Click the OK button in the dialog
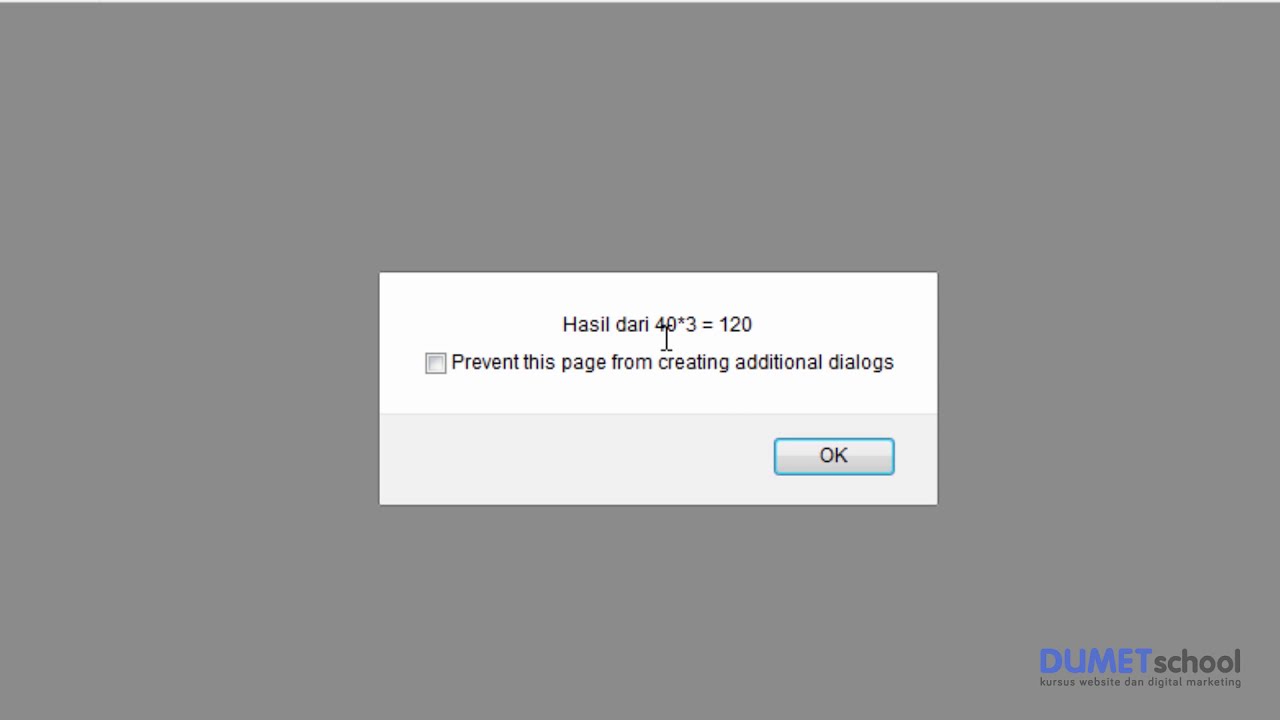Screen dimensions: 1280x720 834,456
